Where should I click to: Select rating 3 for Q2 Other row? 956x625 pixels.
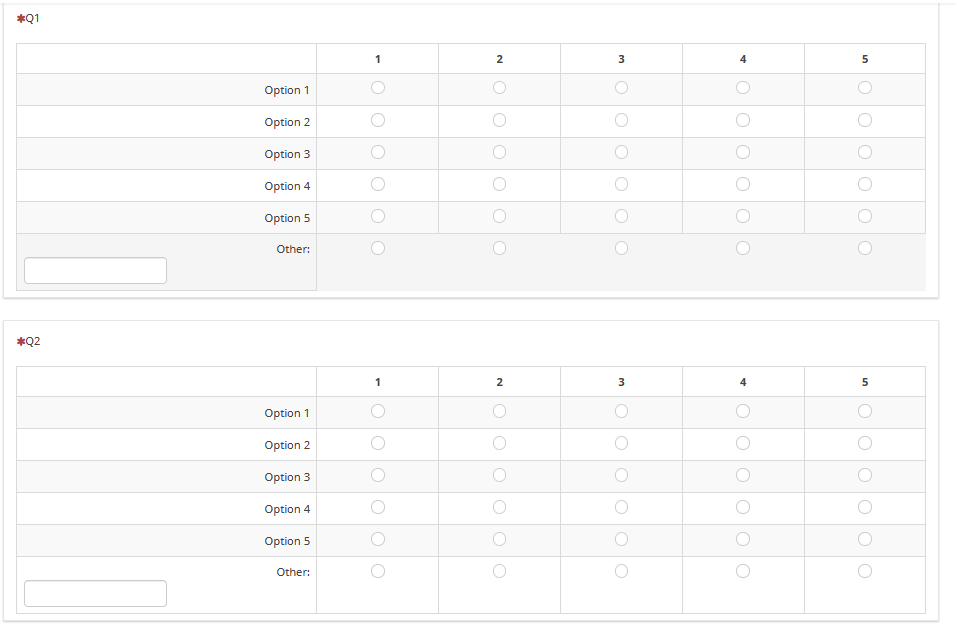[x=621, y=571]
